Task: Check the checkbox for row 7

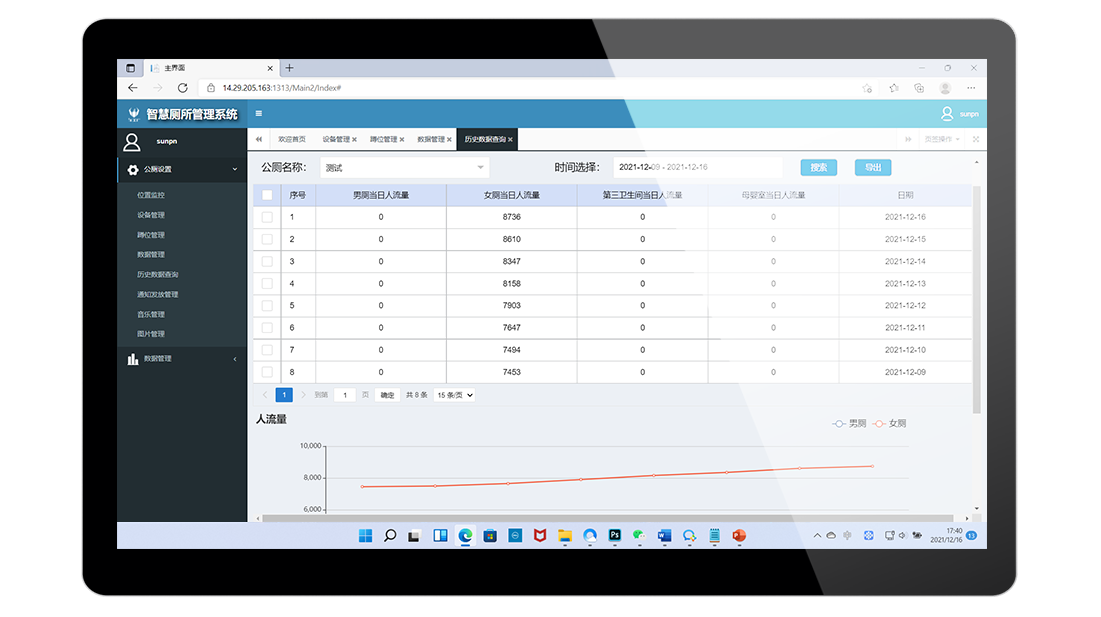Action: tap(267, 350)
